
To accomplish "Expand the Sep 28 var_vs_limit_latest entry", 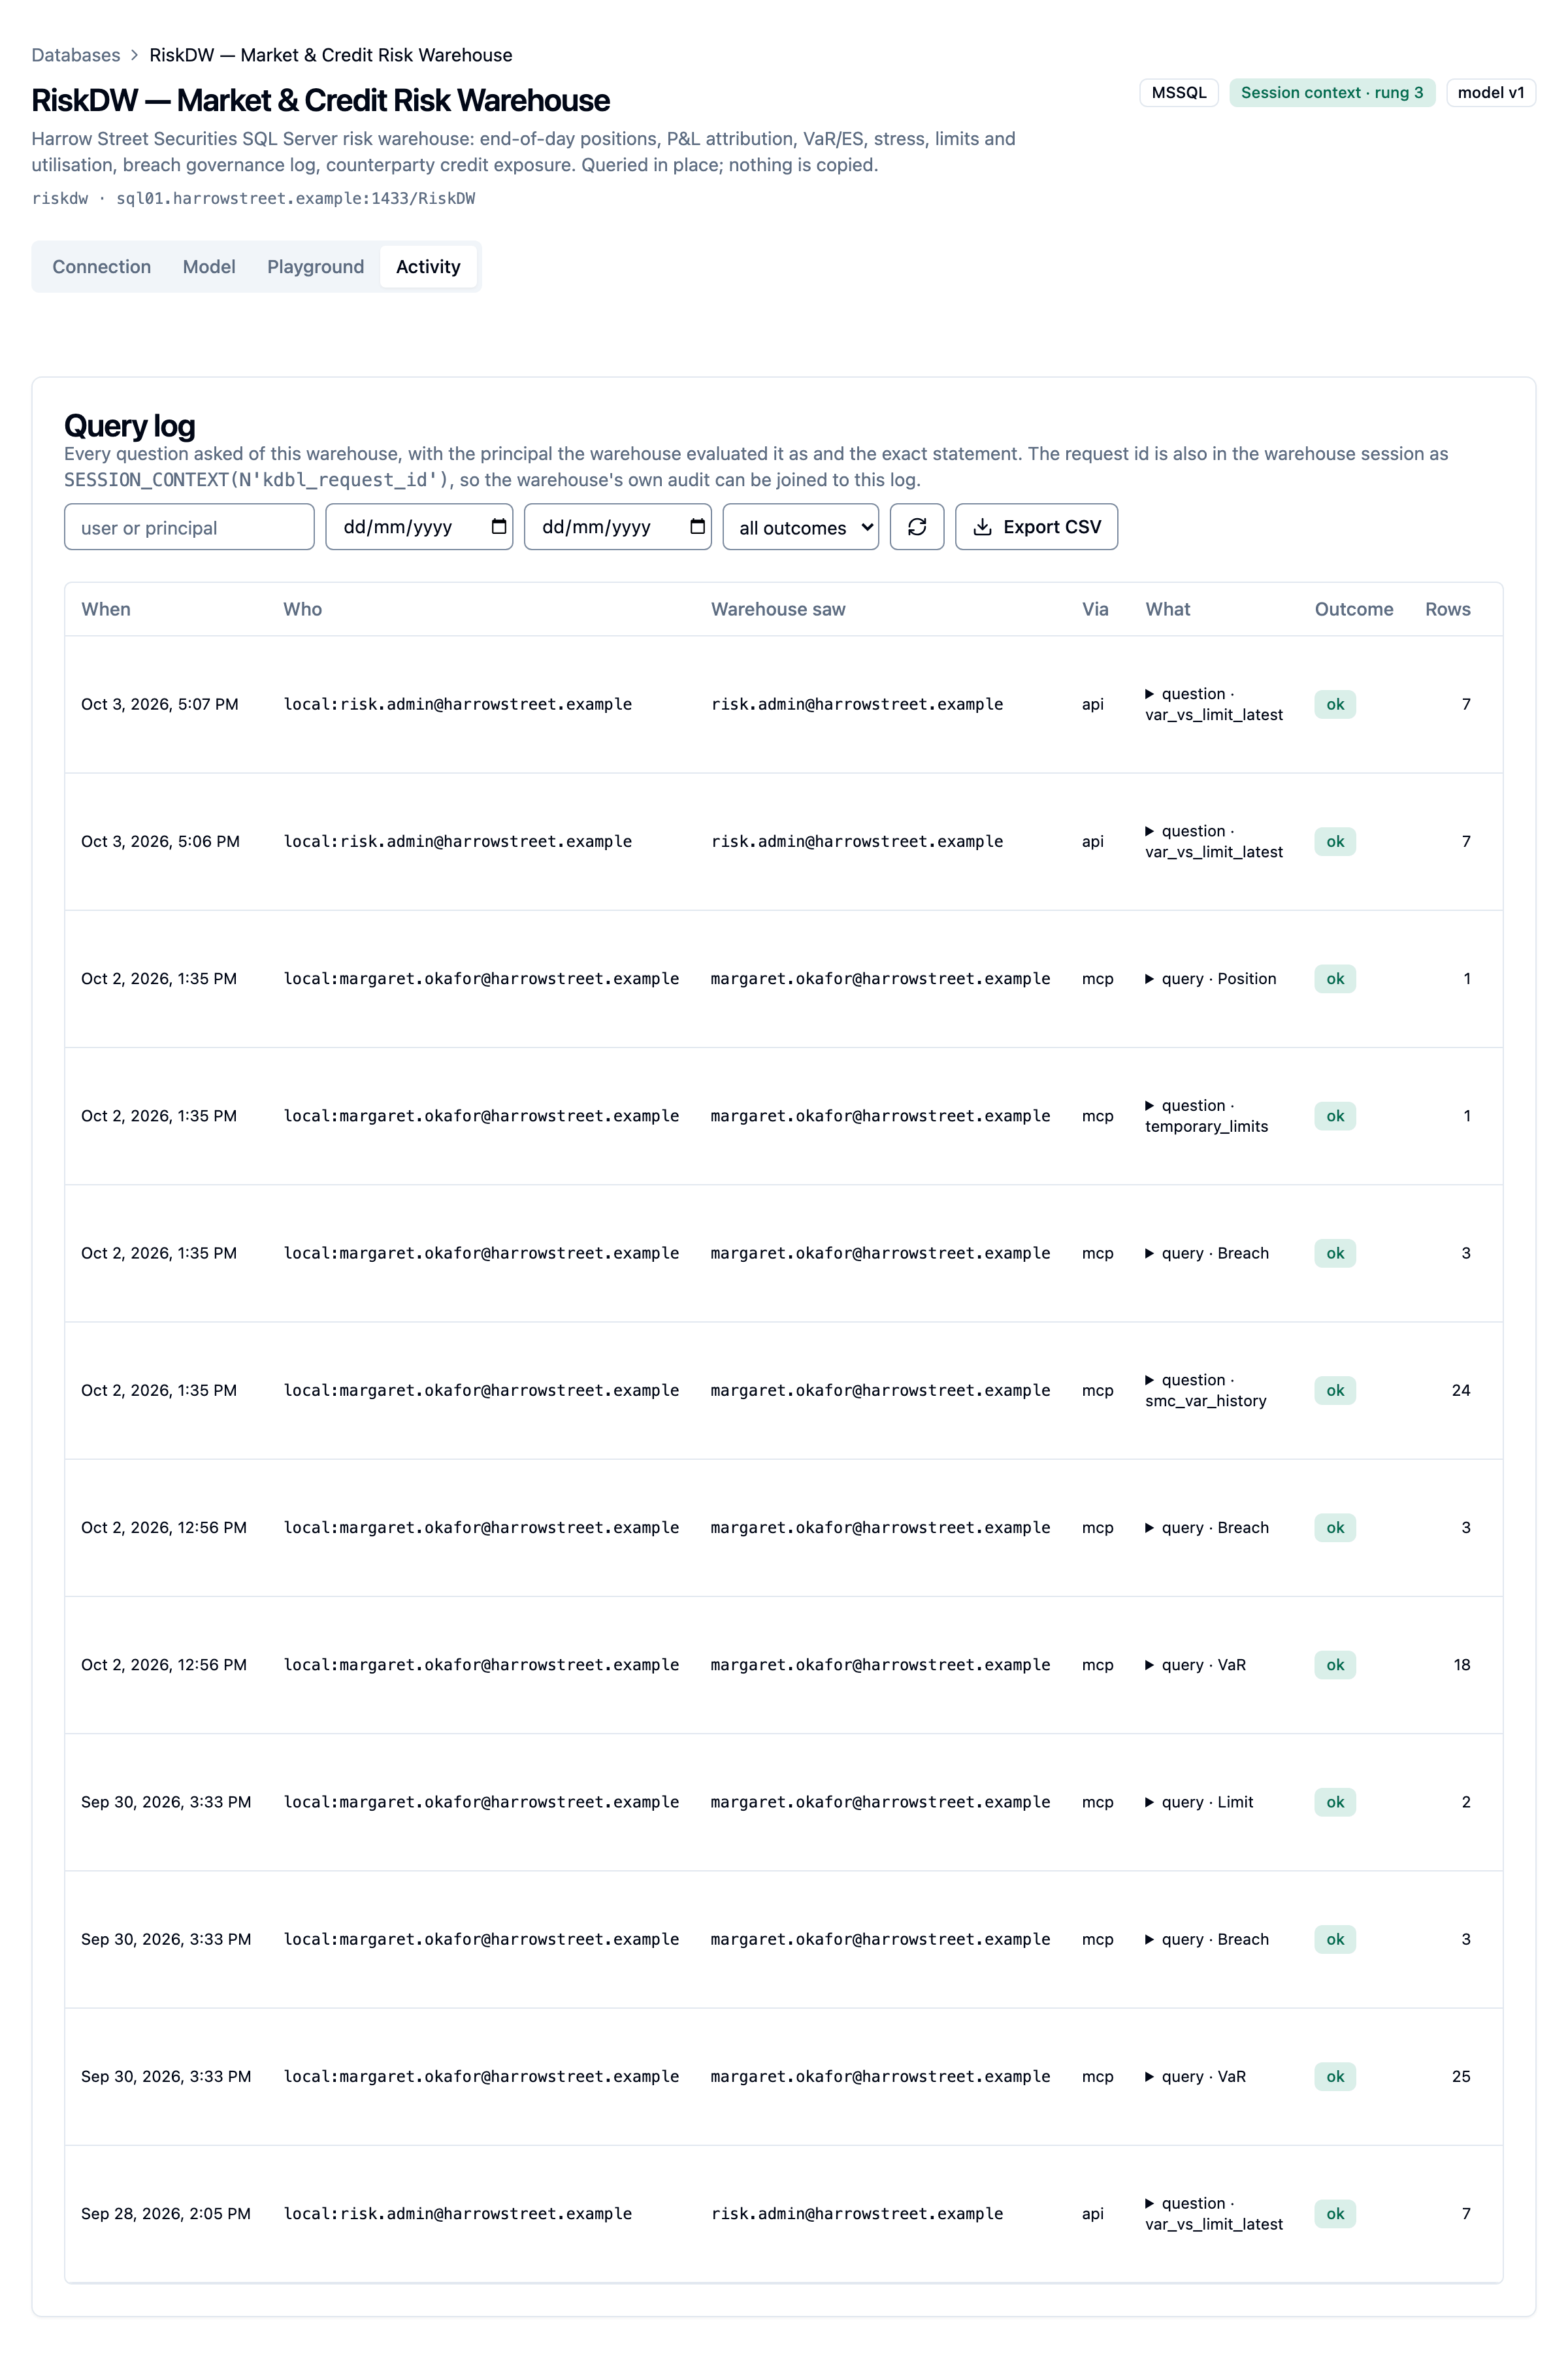I will click(1214, 2214).
